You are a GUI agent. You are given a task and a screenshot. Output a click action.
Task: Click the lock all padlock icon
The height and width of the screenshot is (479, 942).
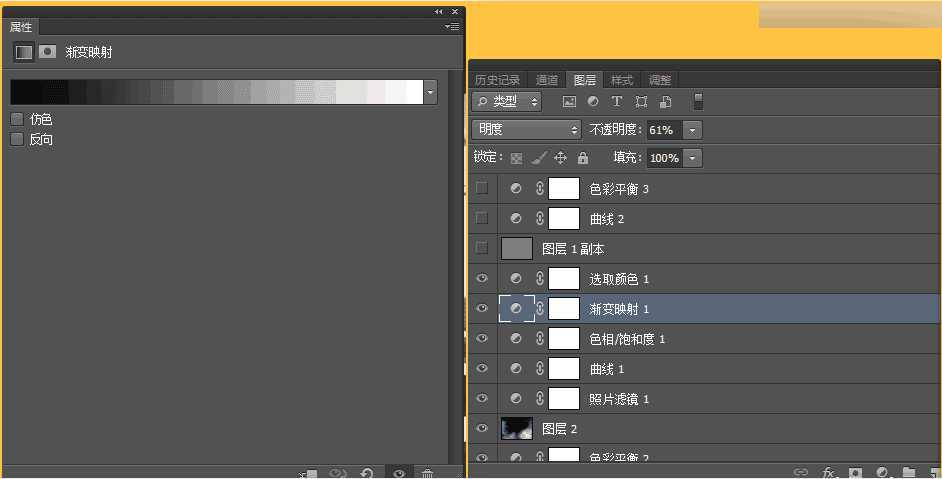click(x=583, y=158)
